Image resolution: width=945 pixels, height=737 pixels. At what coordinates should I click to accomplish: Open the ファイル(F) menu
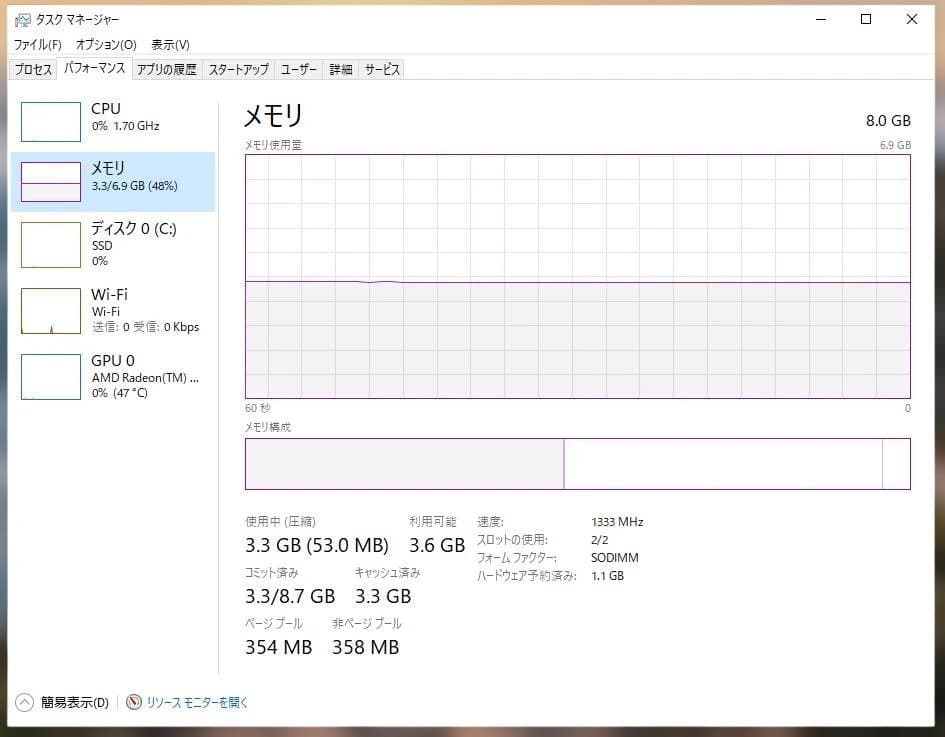[x=37, y=45]
